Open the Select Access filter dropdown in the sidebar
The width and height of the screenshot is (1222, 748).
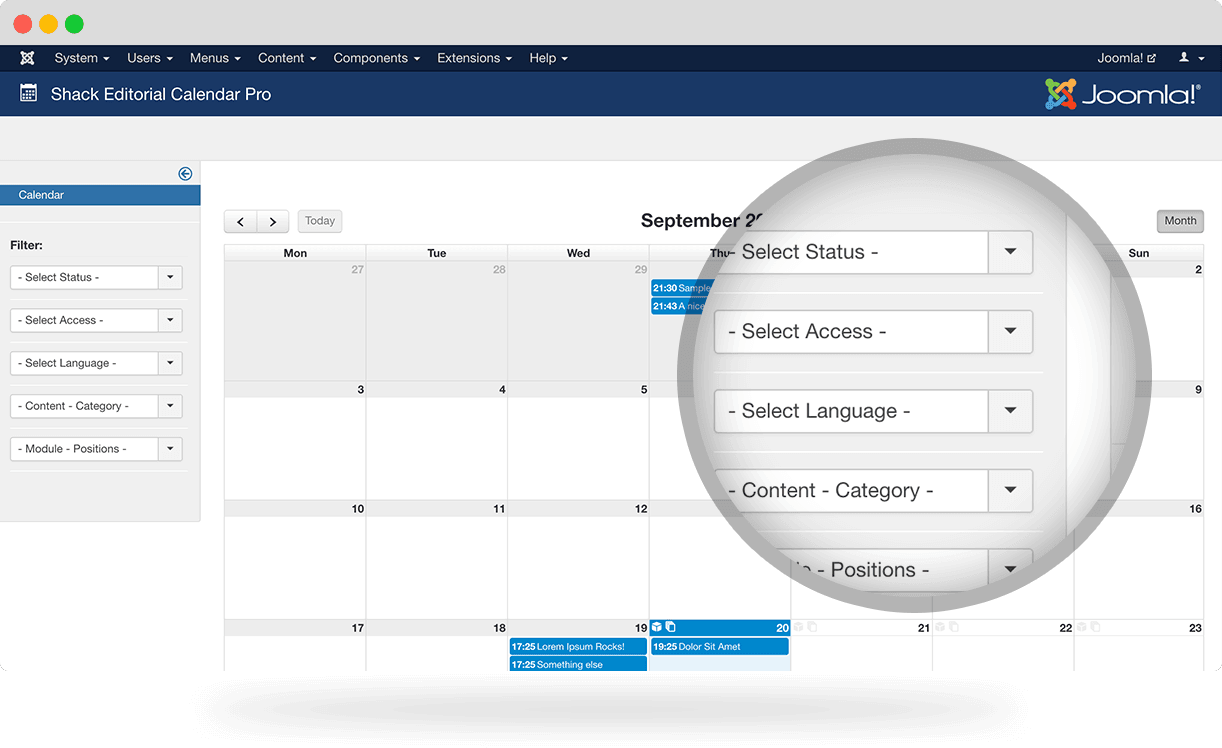[x=96, y=320]
